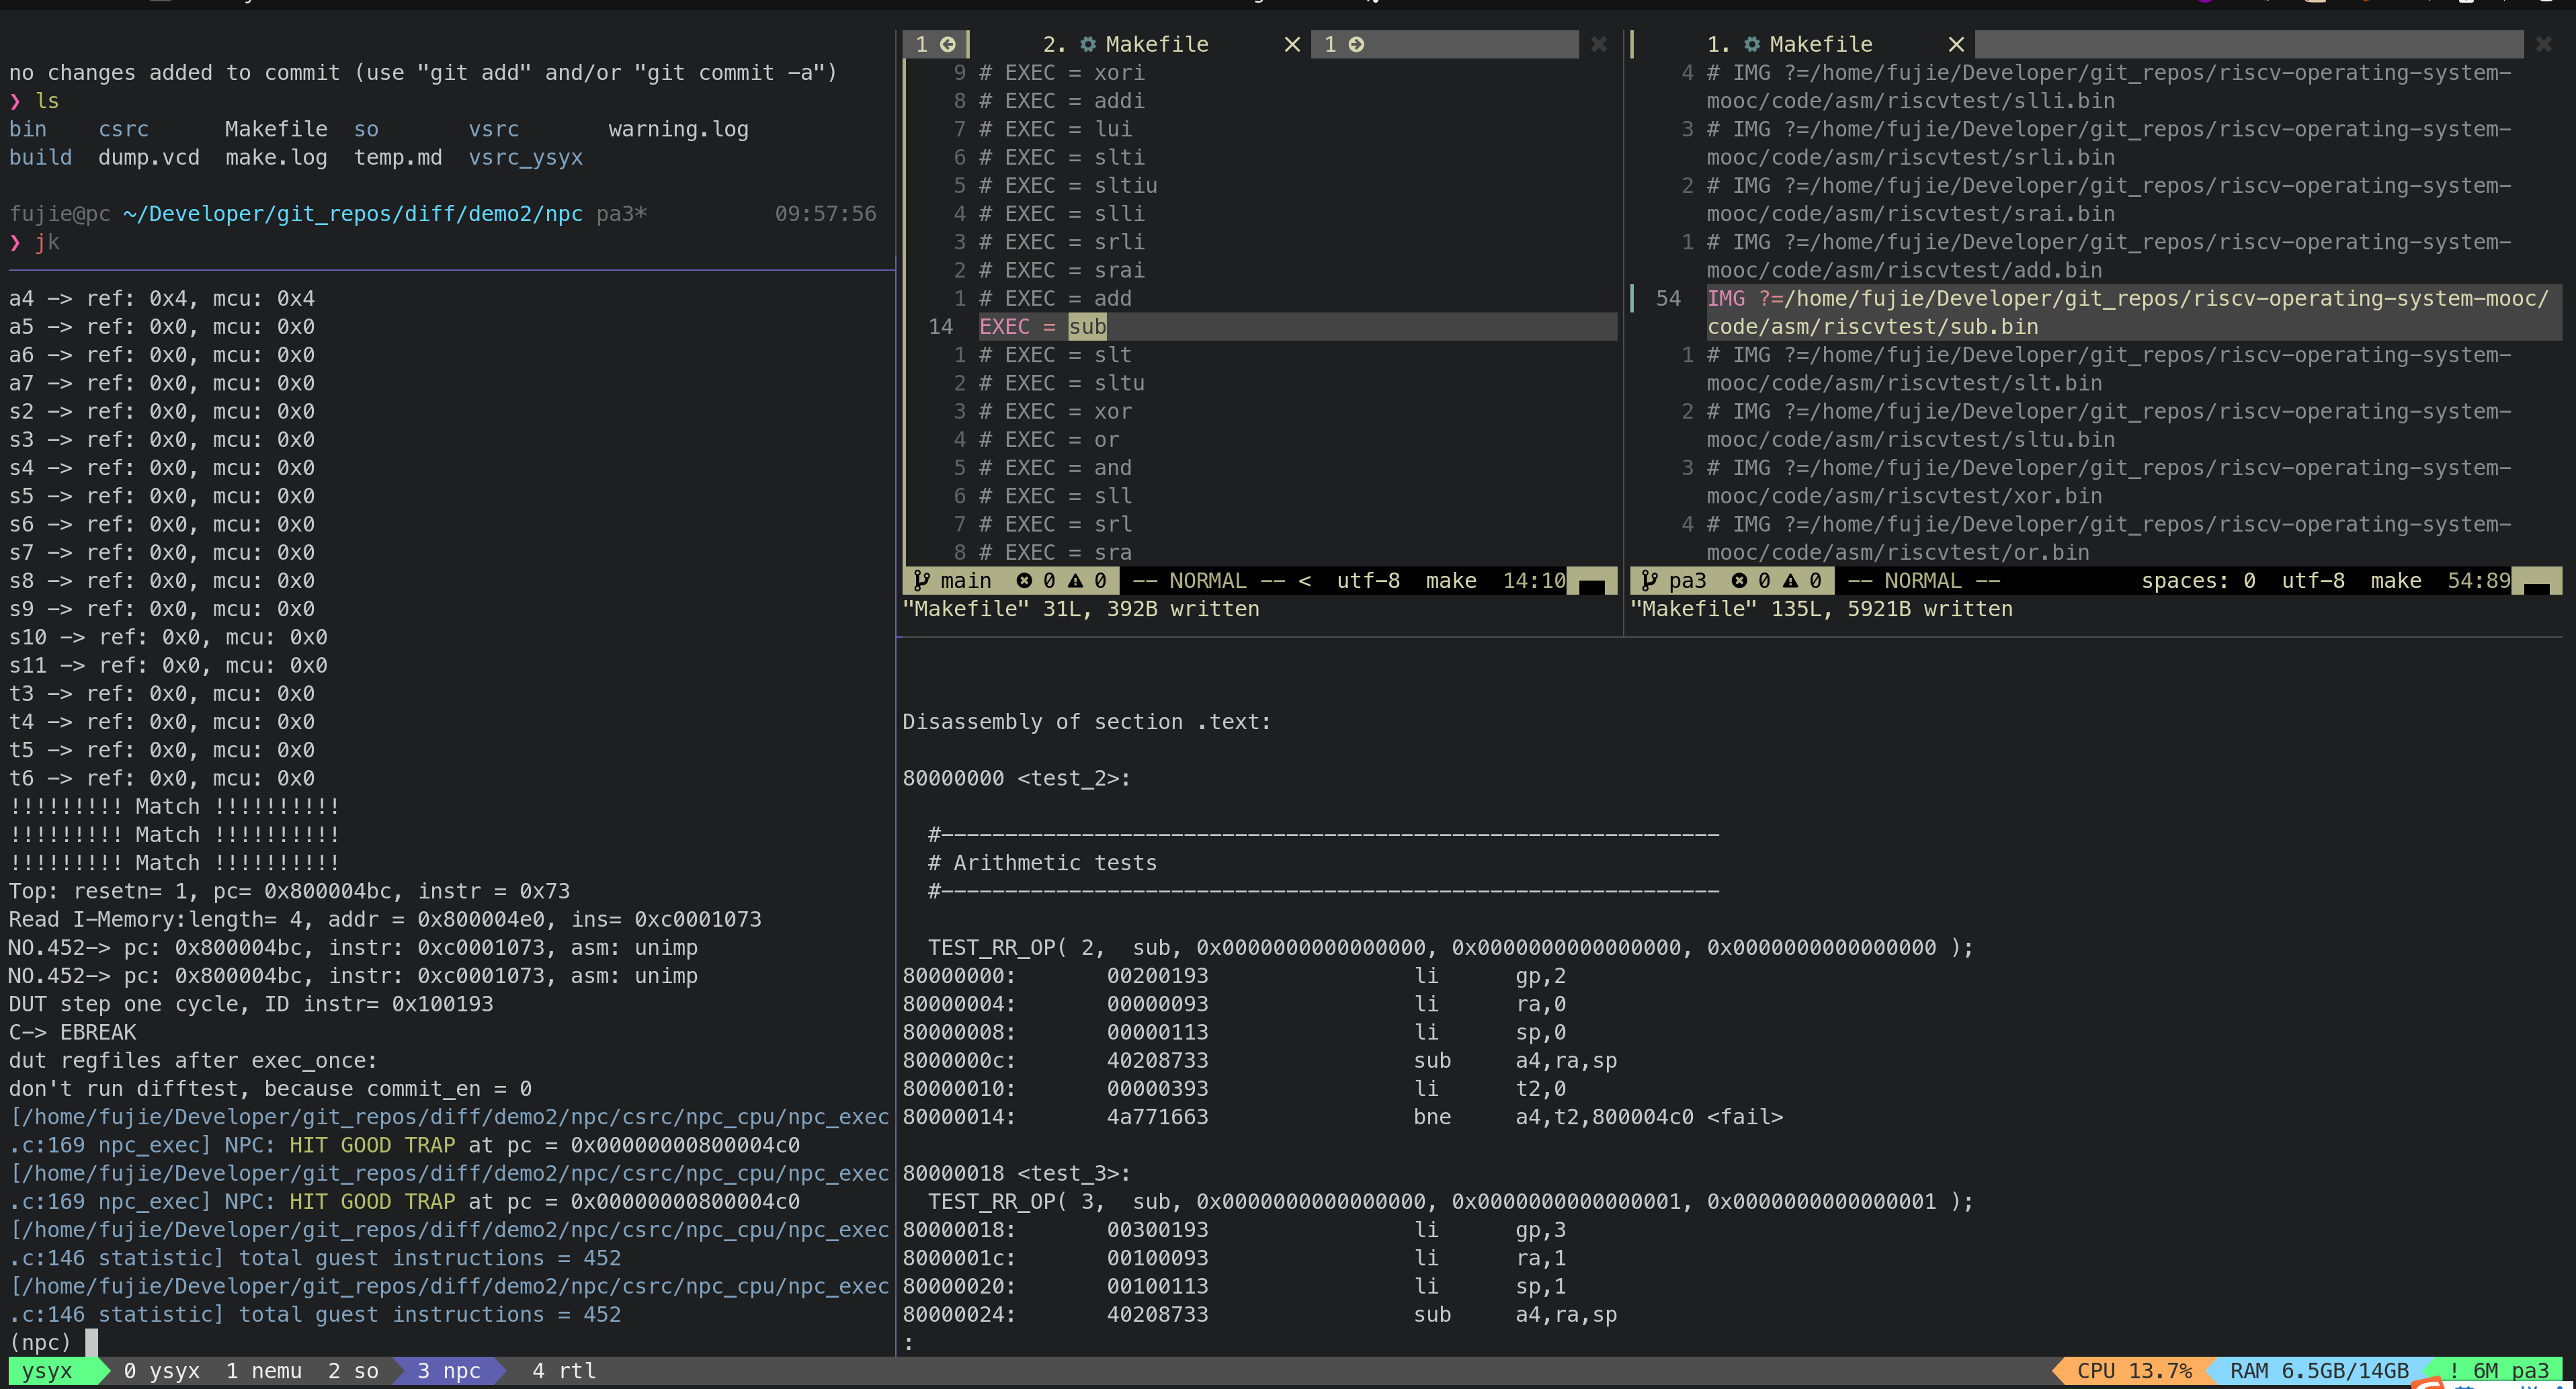
Task: Switch to tmux window '2 so'
Action: (x=353, y=1371)
